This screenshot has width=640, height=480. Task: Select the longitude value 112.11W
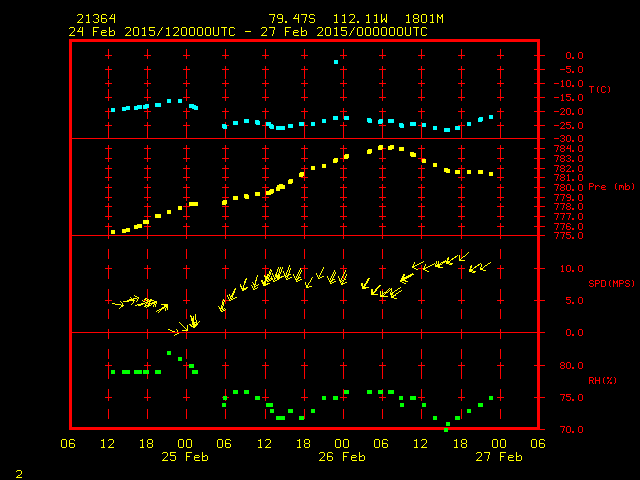[x=360, y=19]
